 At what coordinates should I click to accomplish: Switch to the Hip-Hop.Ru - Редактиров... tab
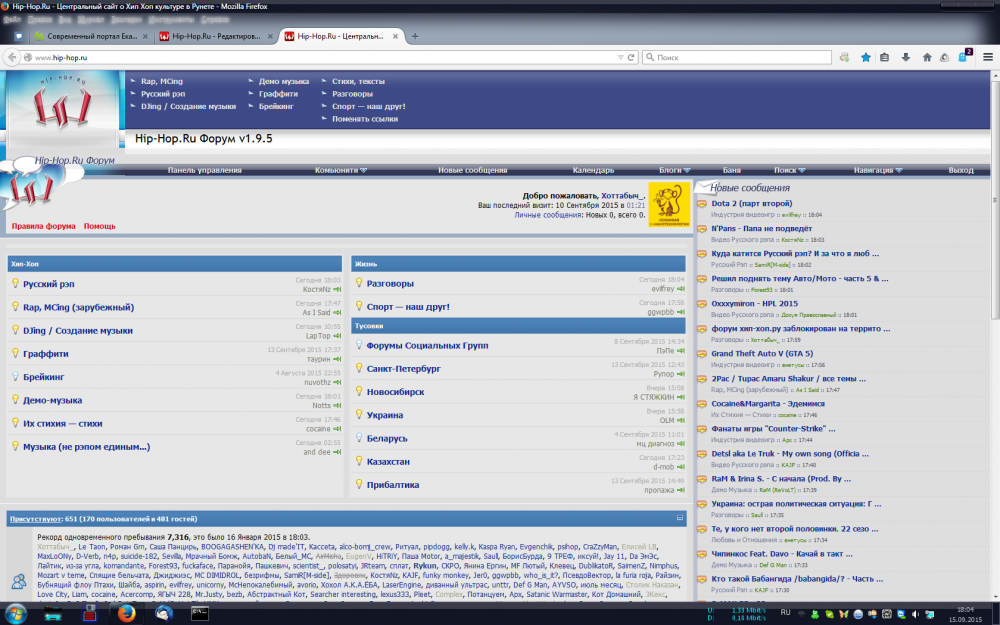point(216,36)
